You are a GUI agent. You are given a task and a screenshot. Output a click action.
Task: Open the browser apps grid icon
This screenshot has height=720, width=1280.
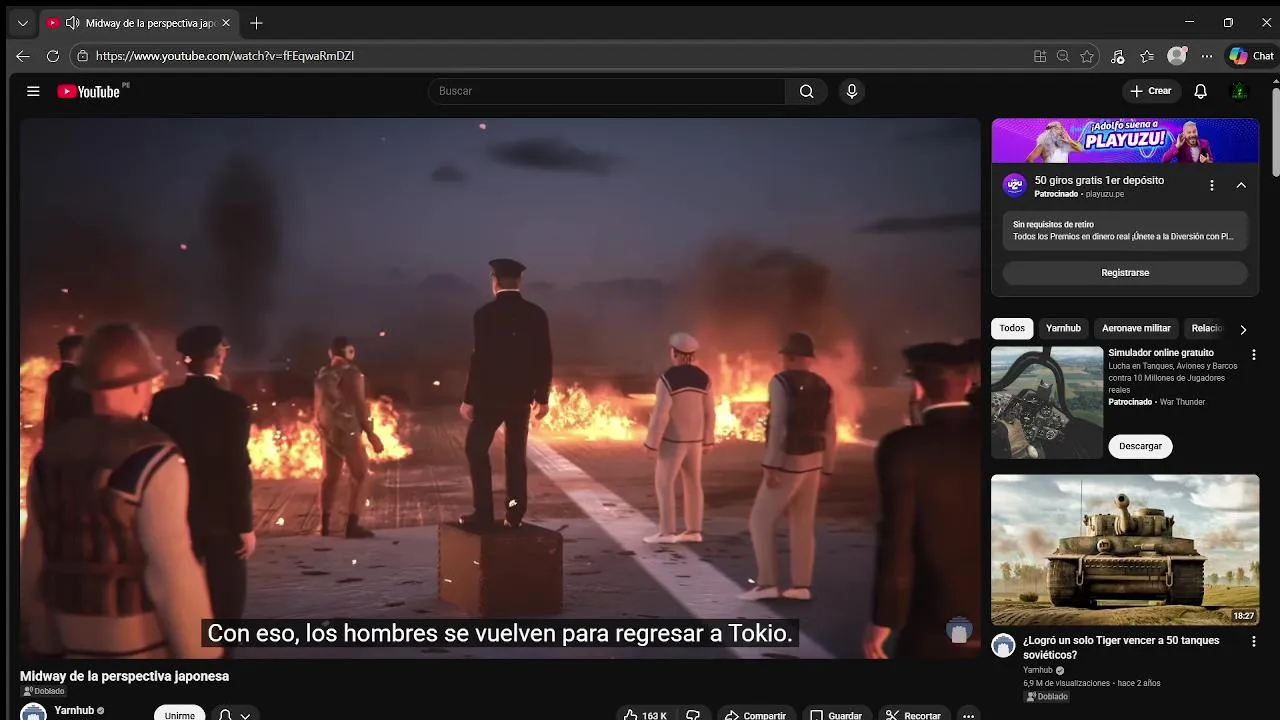click(x=1040, y=56)
